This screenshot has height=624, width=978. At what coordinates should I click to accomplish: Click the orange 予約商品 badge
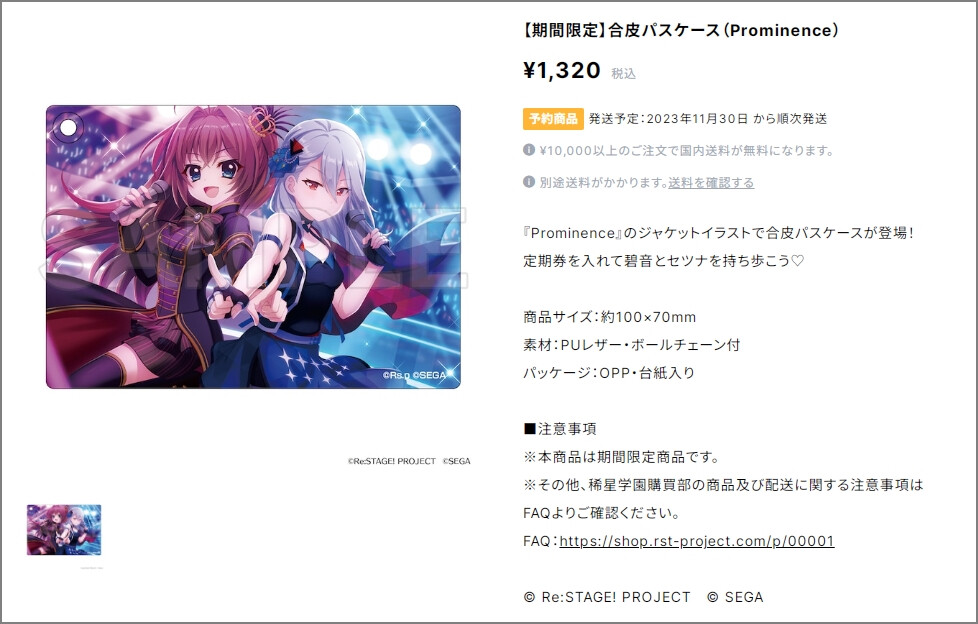pos(553,119)
